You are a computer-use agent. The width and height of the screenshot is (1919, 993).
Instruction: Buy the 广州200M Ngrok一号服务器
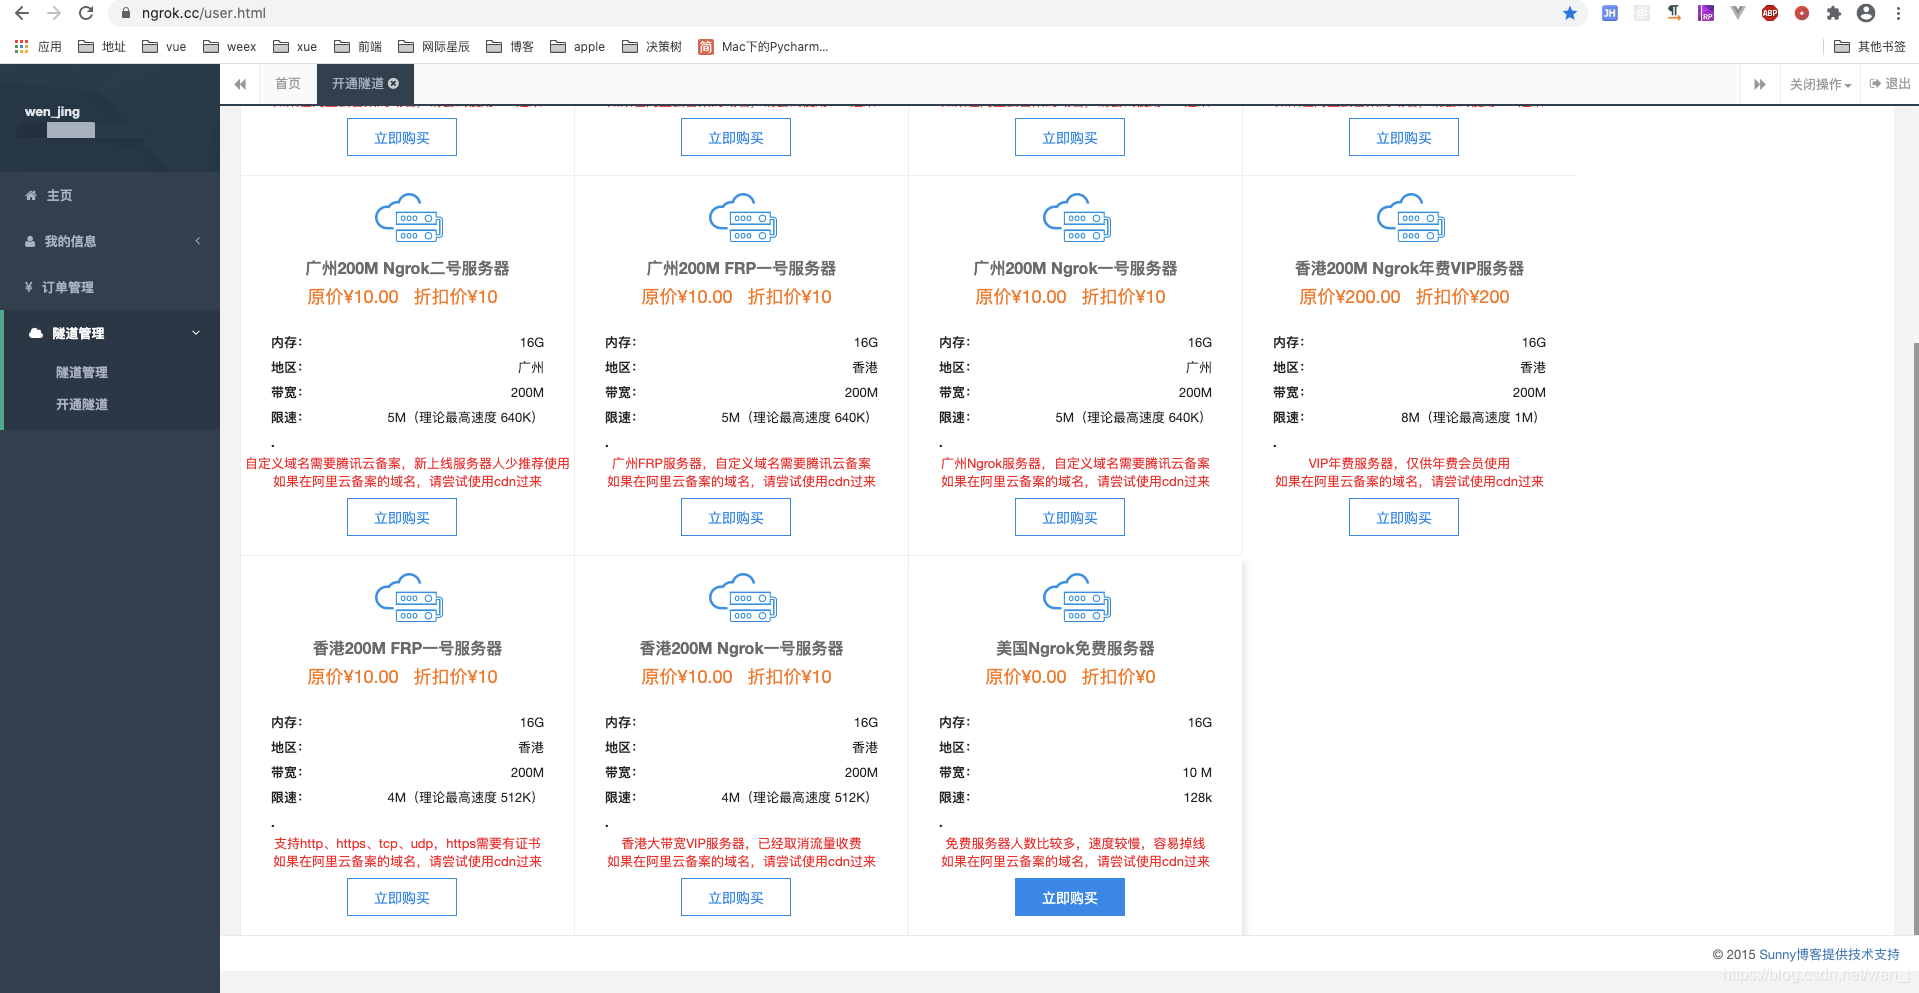pos(1070,517)
